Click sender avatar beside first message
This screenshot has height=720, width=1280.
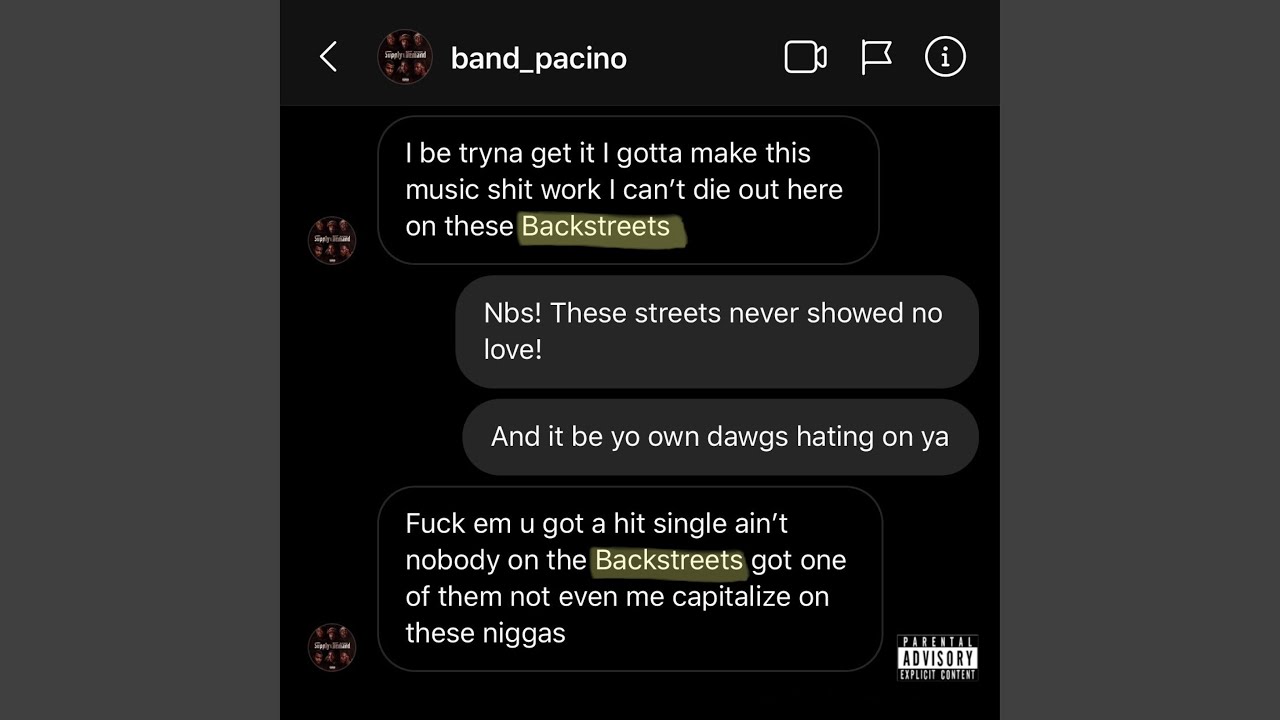coord(332,240)
